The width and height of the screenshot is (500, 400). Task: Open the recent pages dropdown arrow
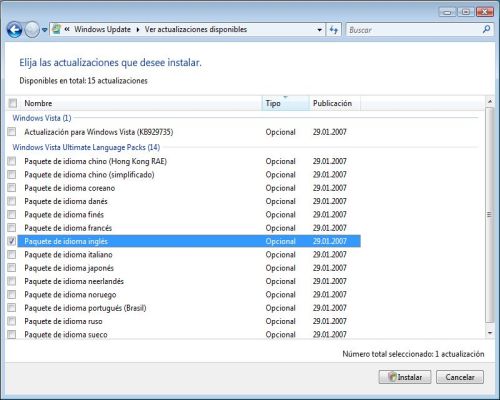pos(44,30)
